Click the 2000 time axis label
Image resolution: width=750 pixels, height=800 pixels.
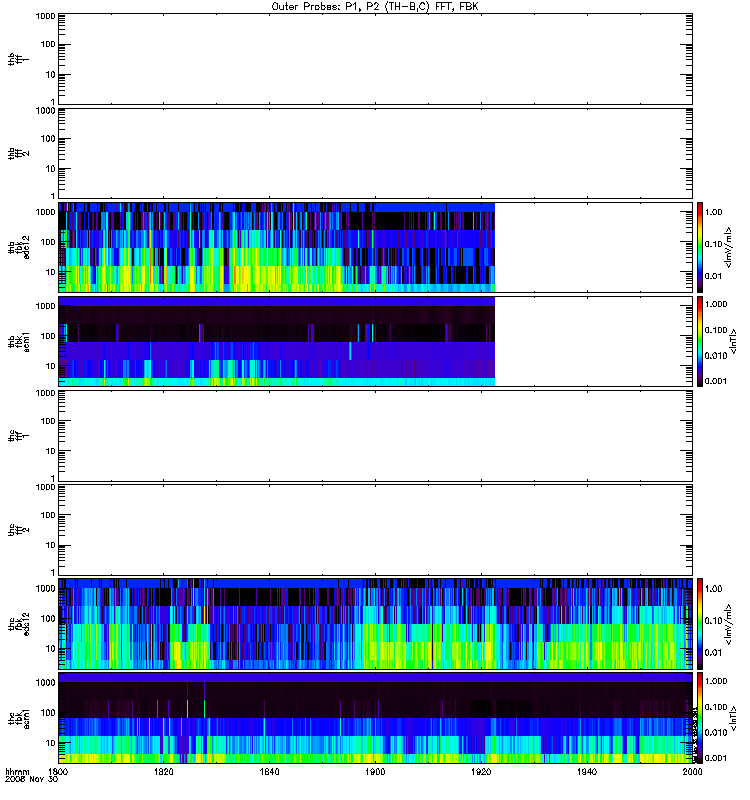tap(692, 772)
